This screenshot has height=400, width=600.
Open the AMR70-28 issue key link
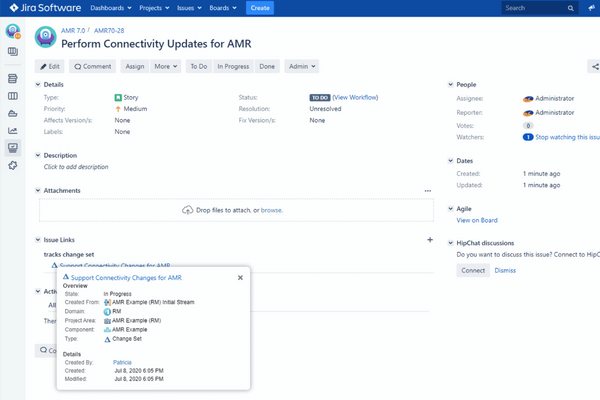[109, 31]
